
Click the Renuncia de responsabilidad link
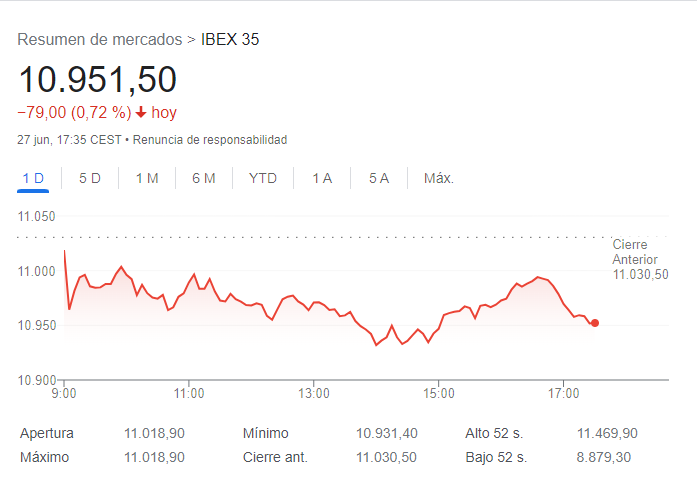[210, 140]
